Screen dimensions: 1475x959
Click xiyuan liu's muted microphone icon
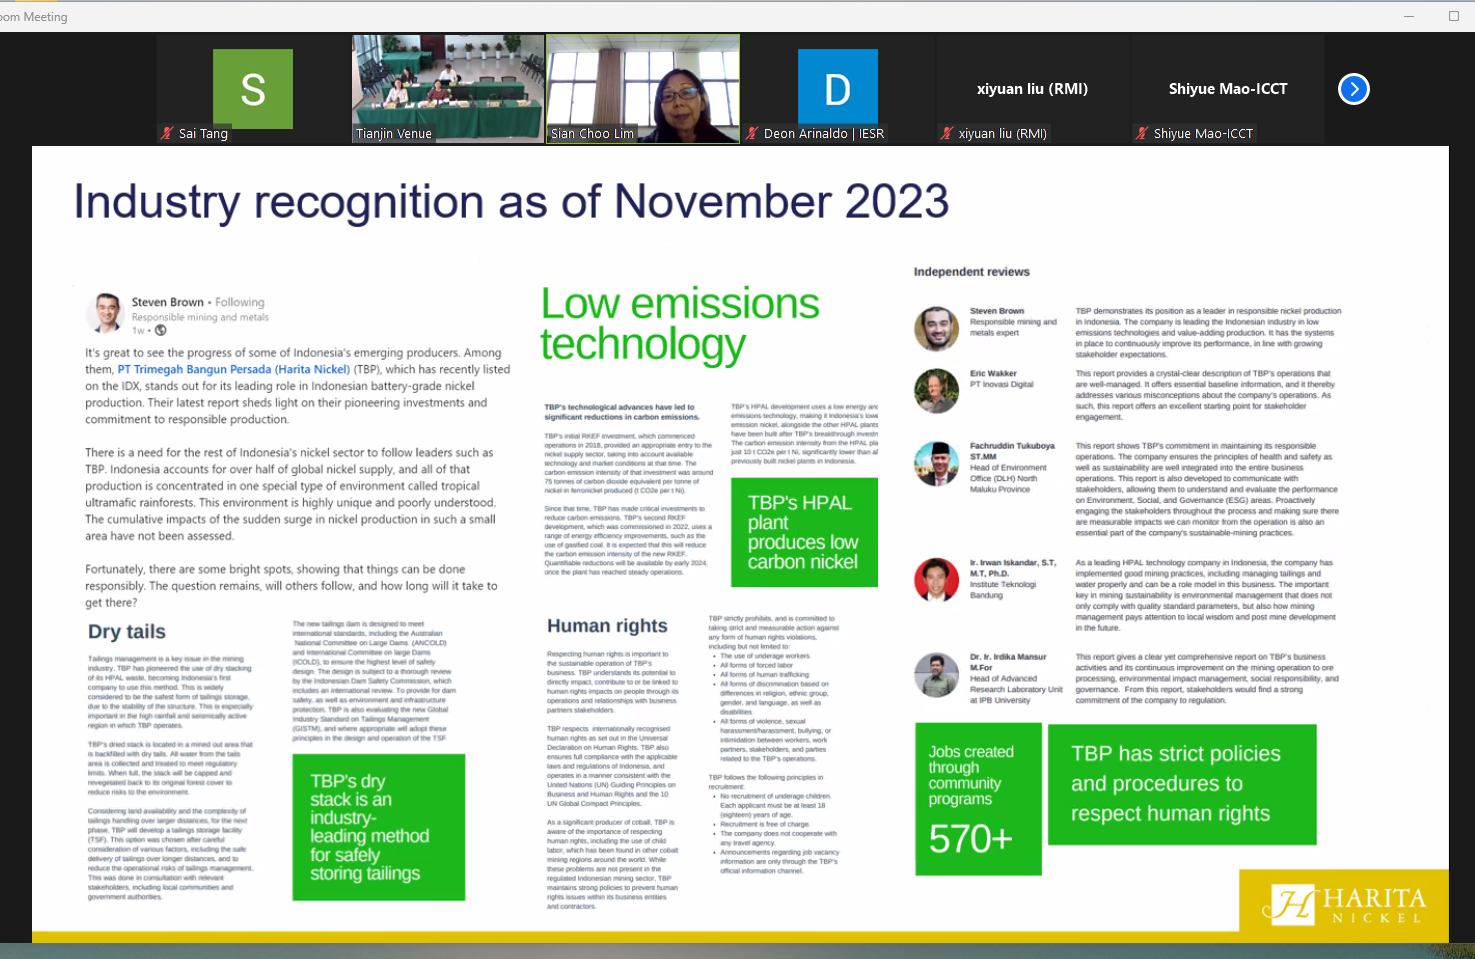tap(947, 134)
